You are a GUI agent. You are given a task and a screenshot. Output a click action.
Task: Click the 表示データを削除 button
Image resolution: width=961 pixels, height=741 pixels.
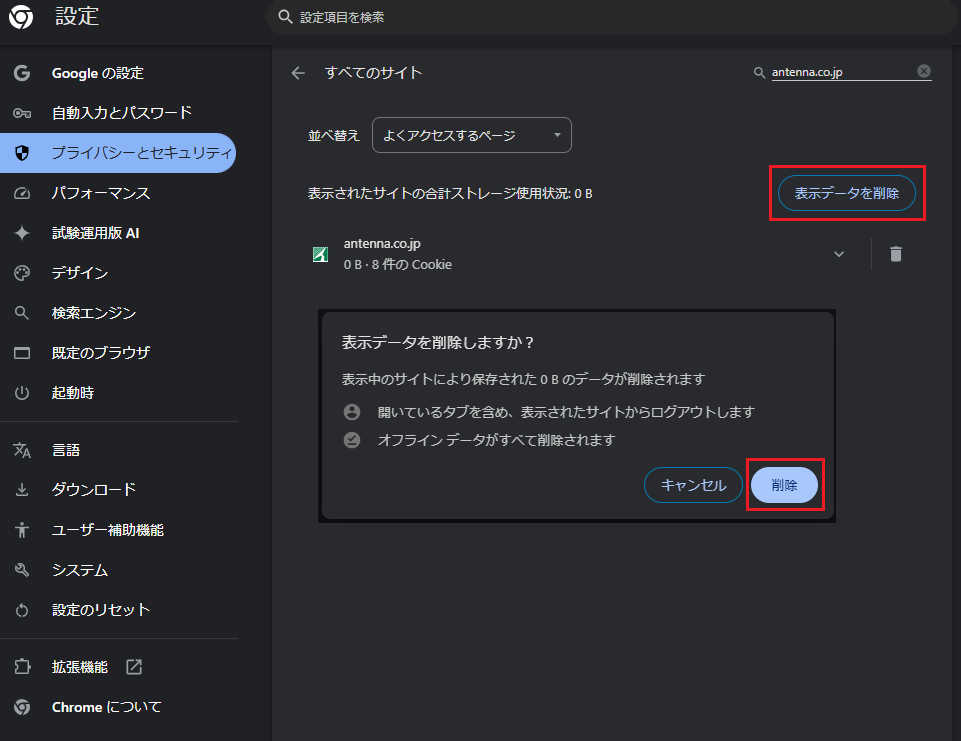click(846, 193)
